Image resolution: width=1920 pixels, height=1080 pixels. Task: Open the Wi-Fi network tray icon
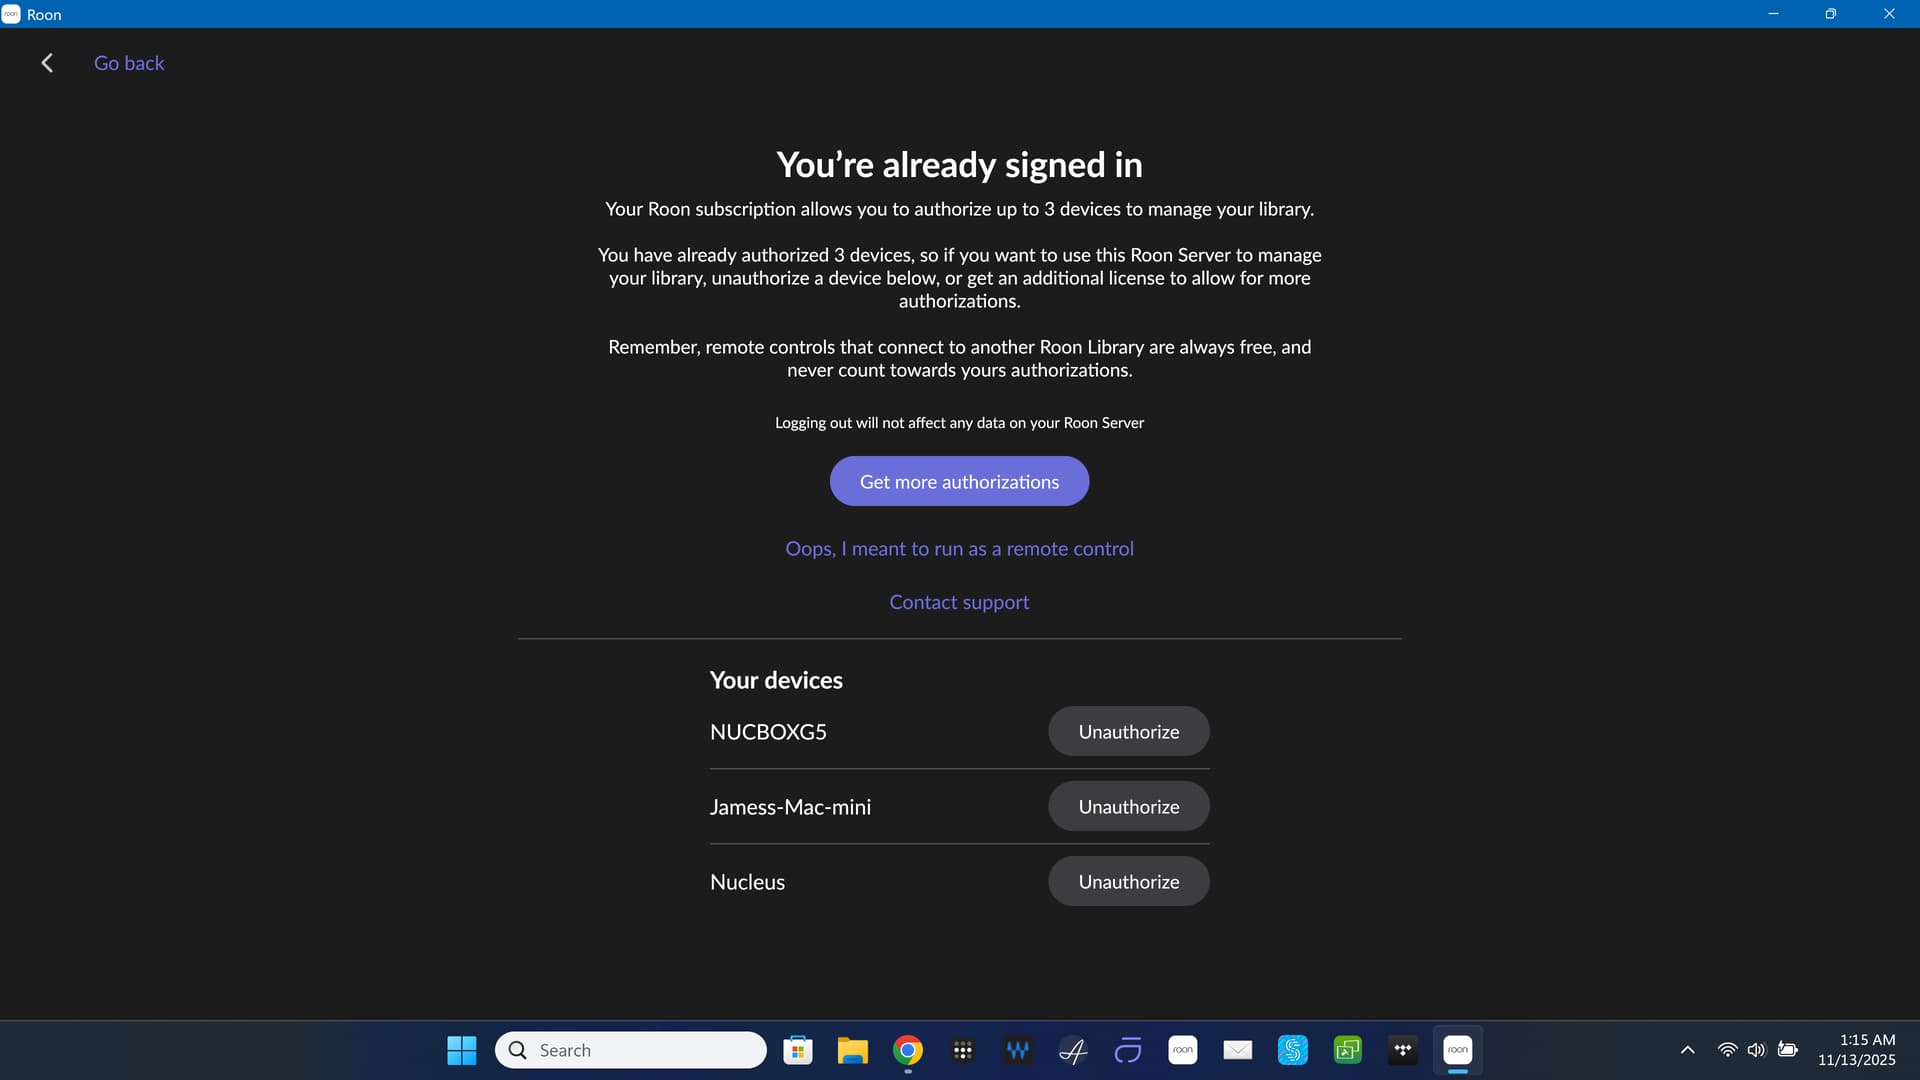pyautogui.click(x=1727, y=1050)
